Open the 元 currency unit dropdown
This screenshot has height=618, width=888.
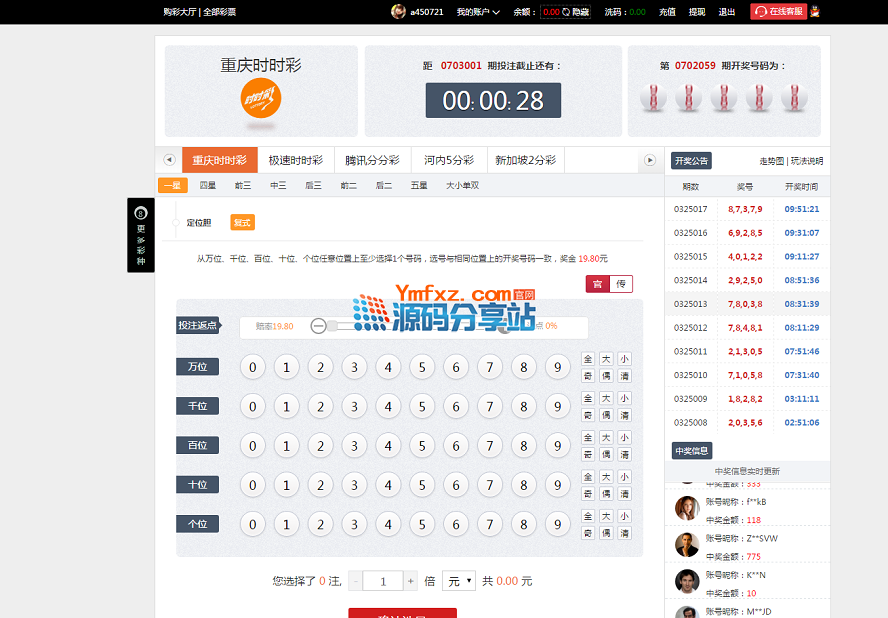pyautogui.click(x=460, y=581)
